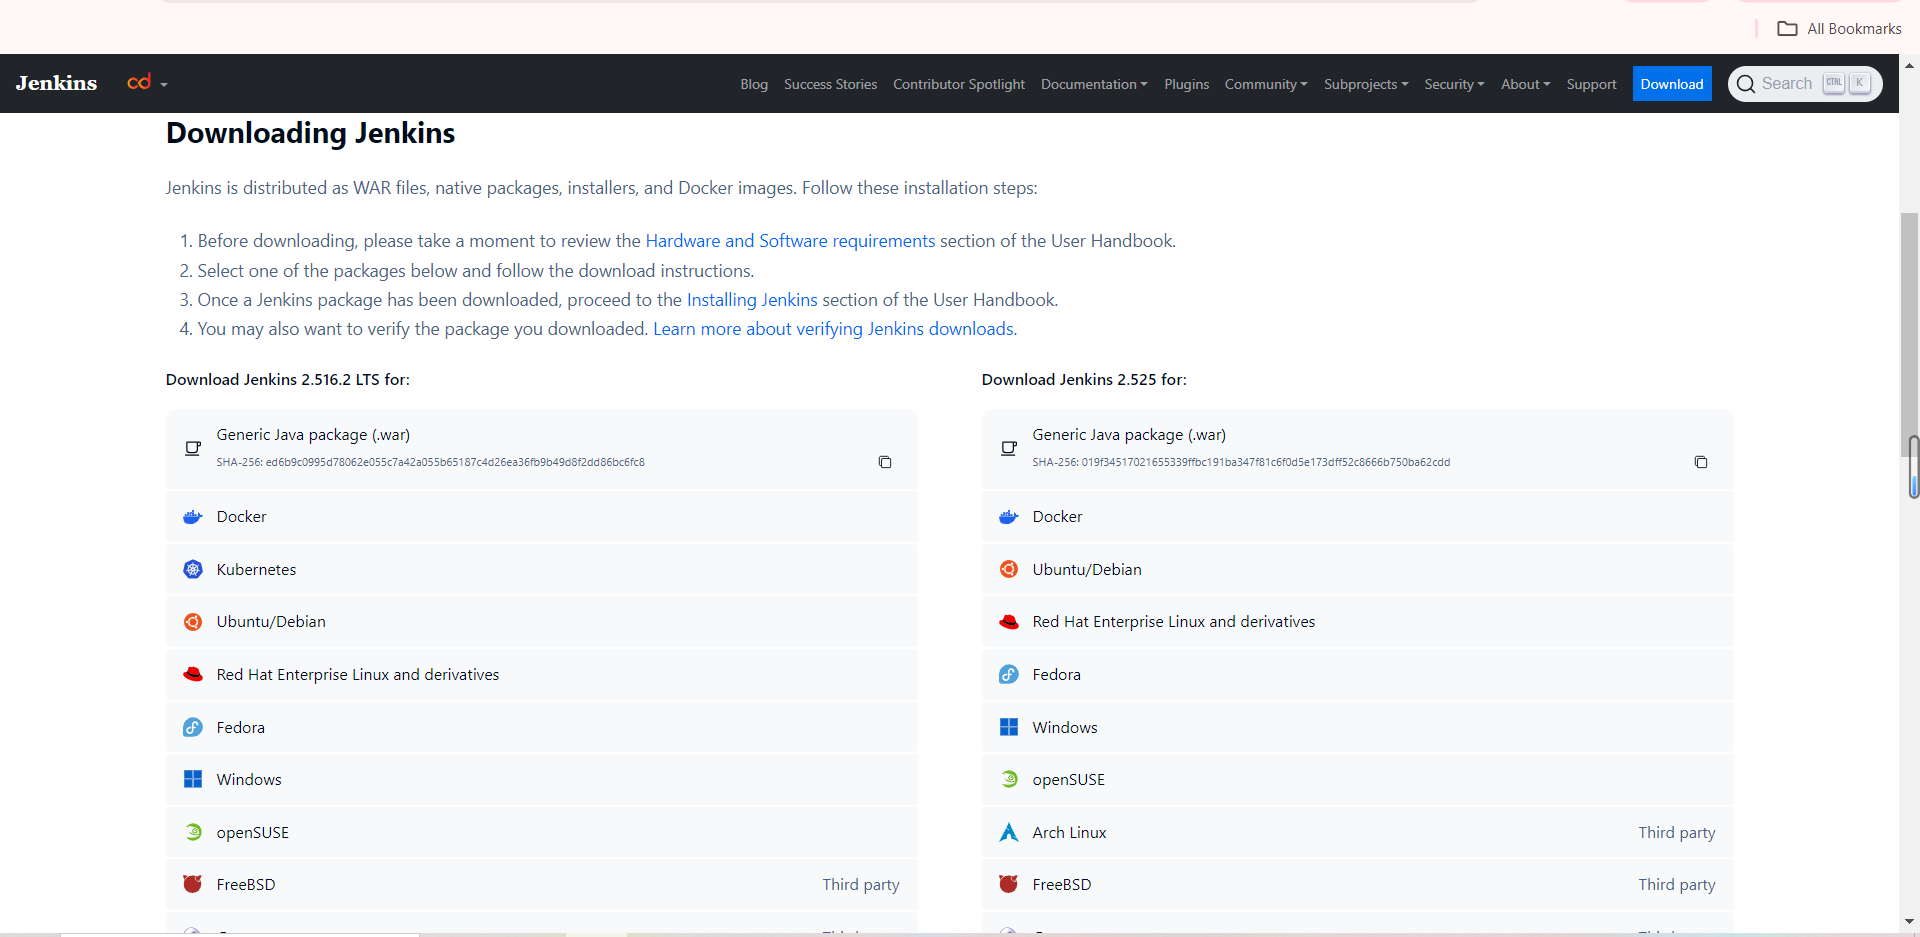The image size is (1920, 937).
Task: Copy SHA-256 of weekly 2.525 war package
Action: click(1701, 462)
